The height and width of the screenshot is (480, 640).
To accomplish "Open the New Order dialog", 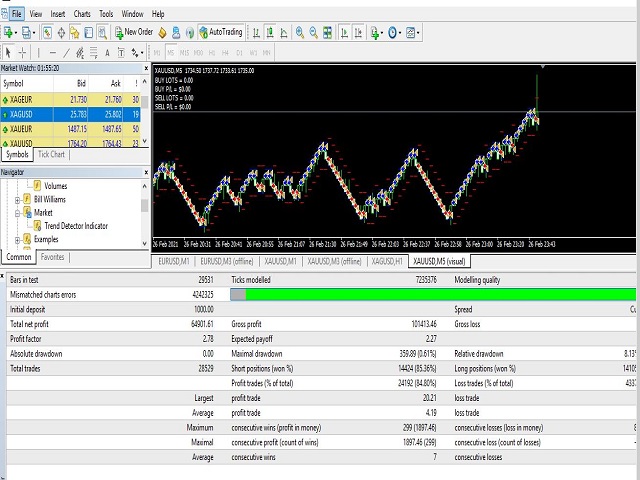I will 134,32.
